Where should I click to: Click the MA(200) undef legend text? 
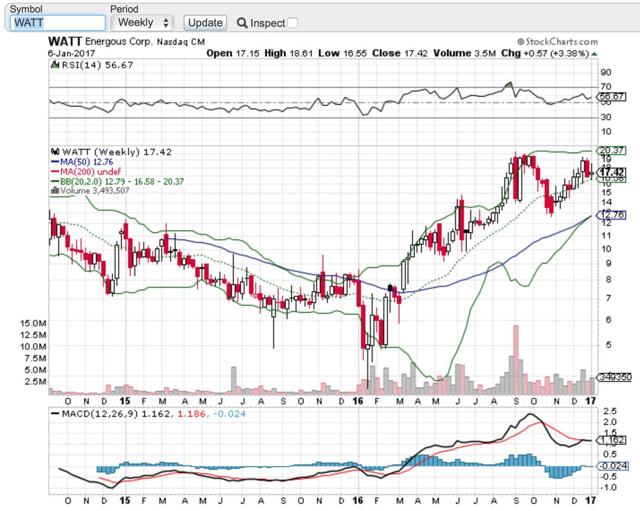pos(90,172)
